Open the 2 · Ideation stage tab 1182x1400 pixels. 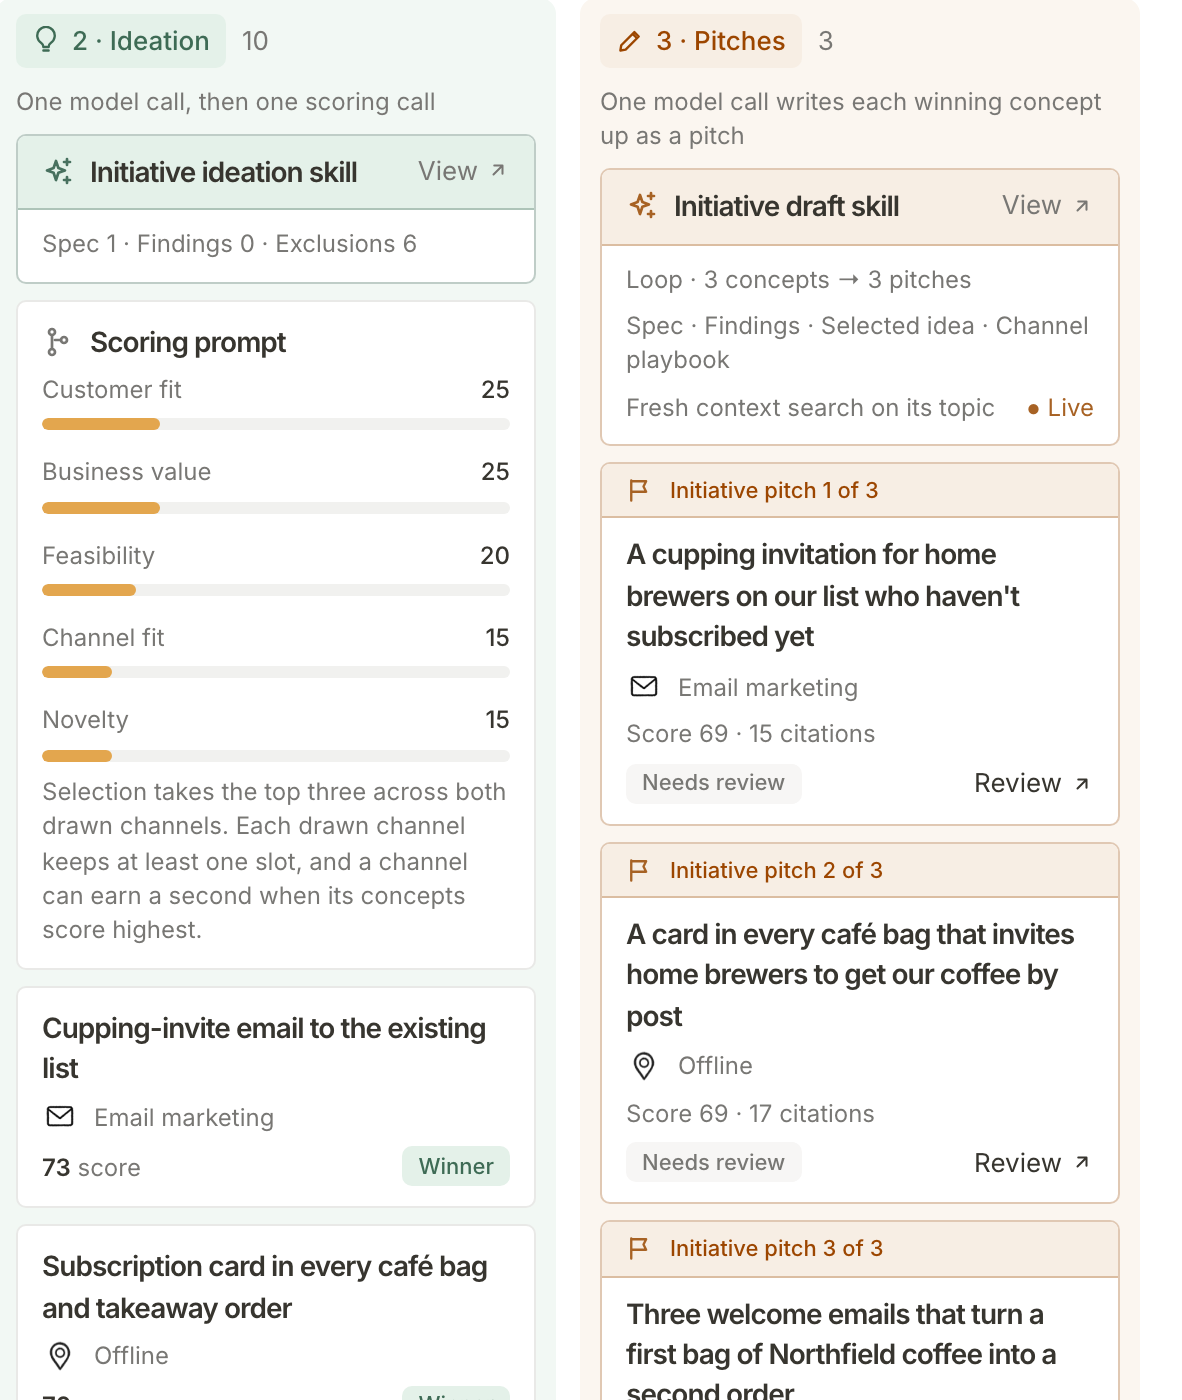(x=121, y=41)
